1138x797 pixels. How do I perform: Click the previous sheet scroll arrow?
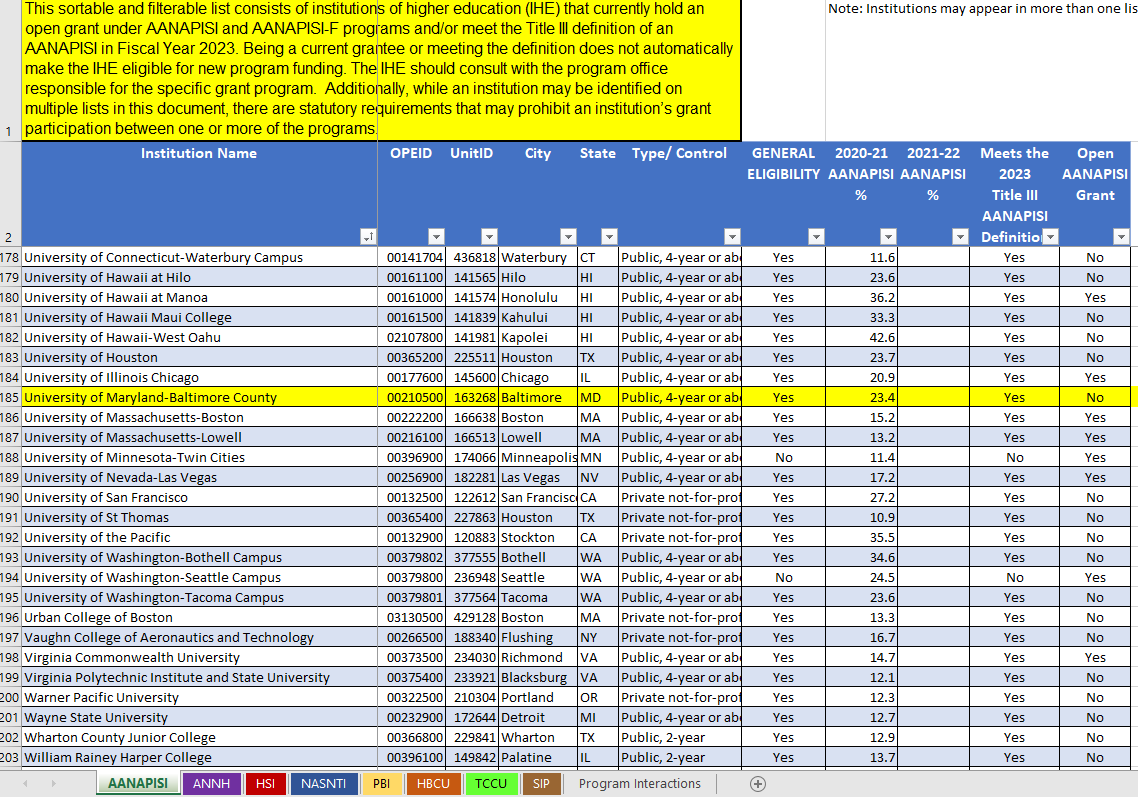click(x=26, y=784)
